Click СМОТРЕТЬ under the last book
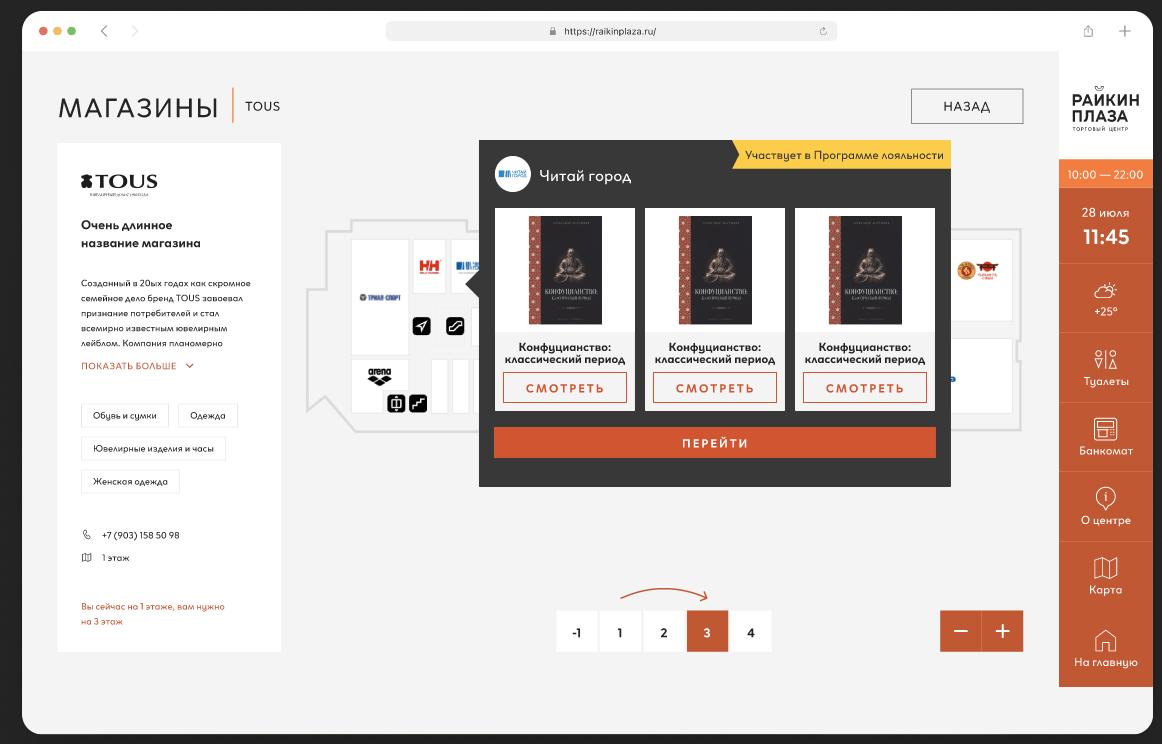The height and width of the screenshot is (744, 1162). pyautogui.click(x=865, y=388)
